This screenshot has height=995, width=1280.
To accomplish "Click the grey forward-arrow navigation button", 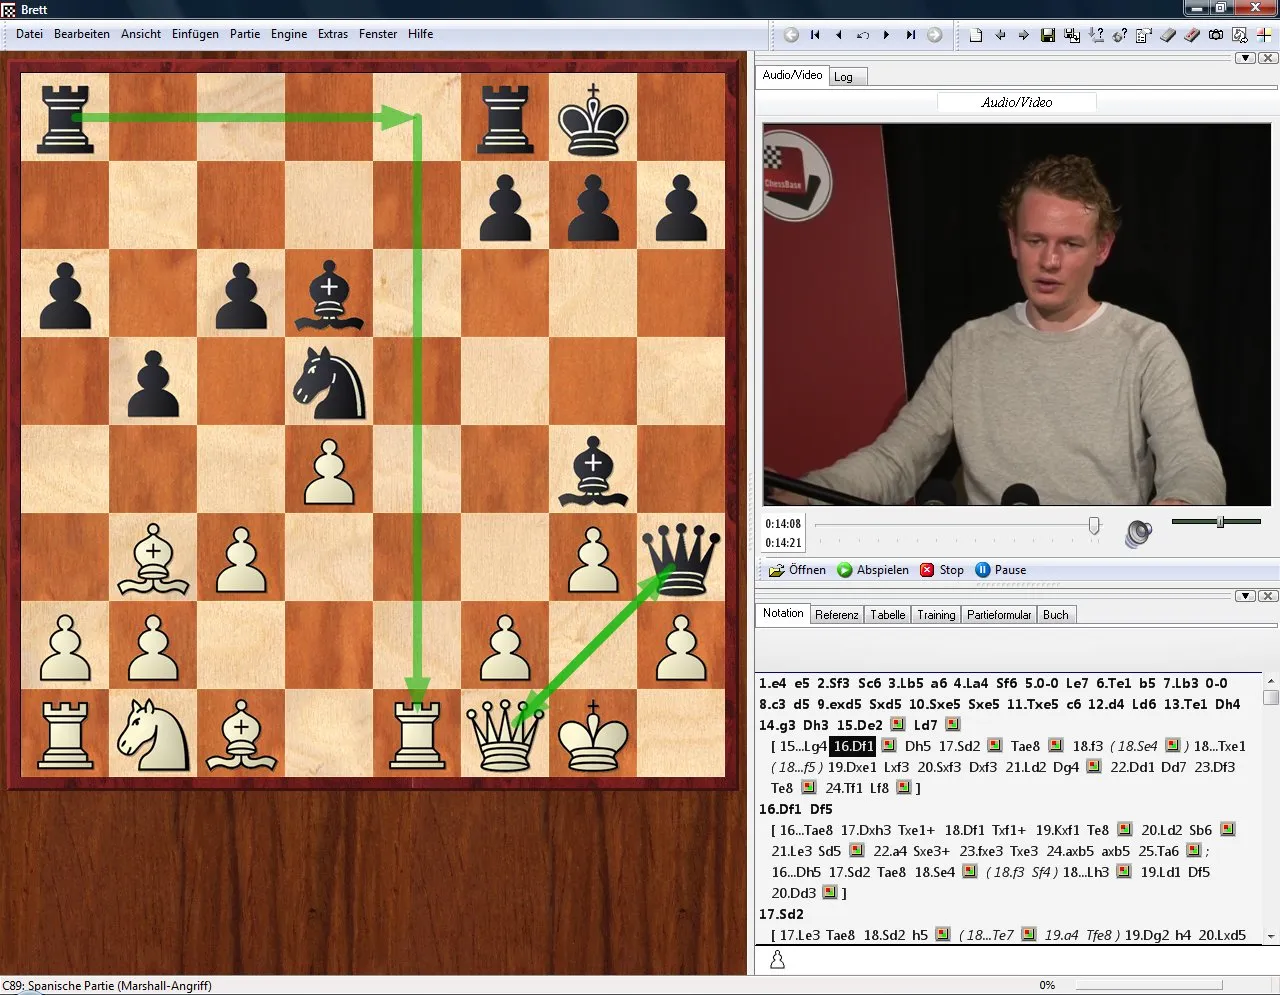I will coord(935,35).
